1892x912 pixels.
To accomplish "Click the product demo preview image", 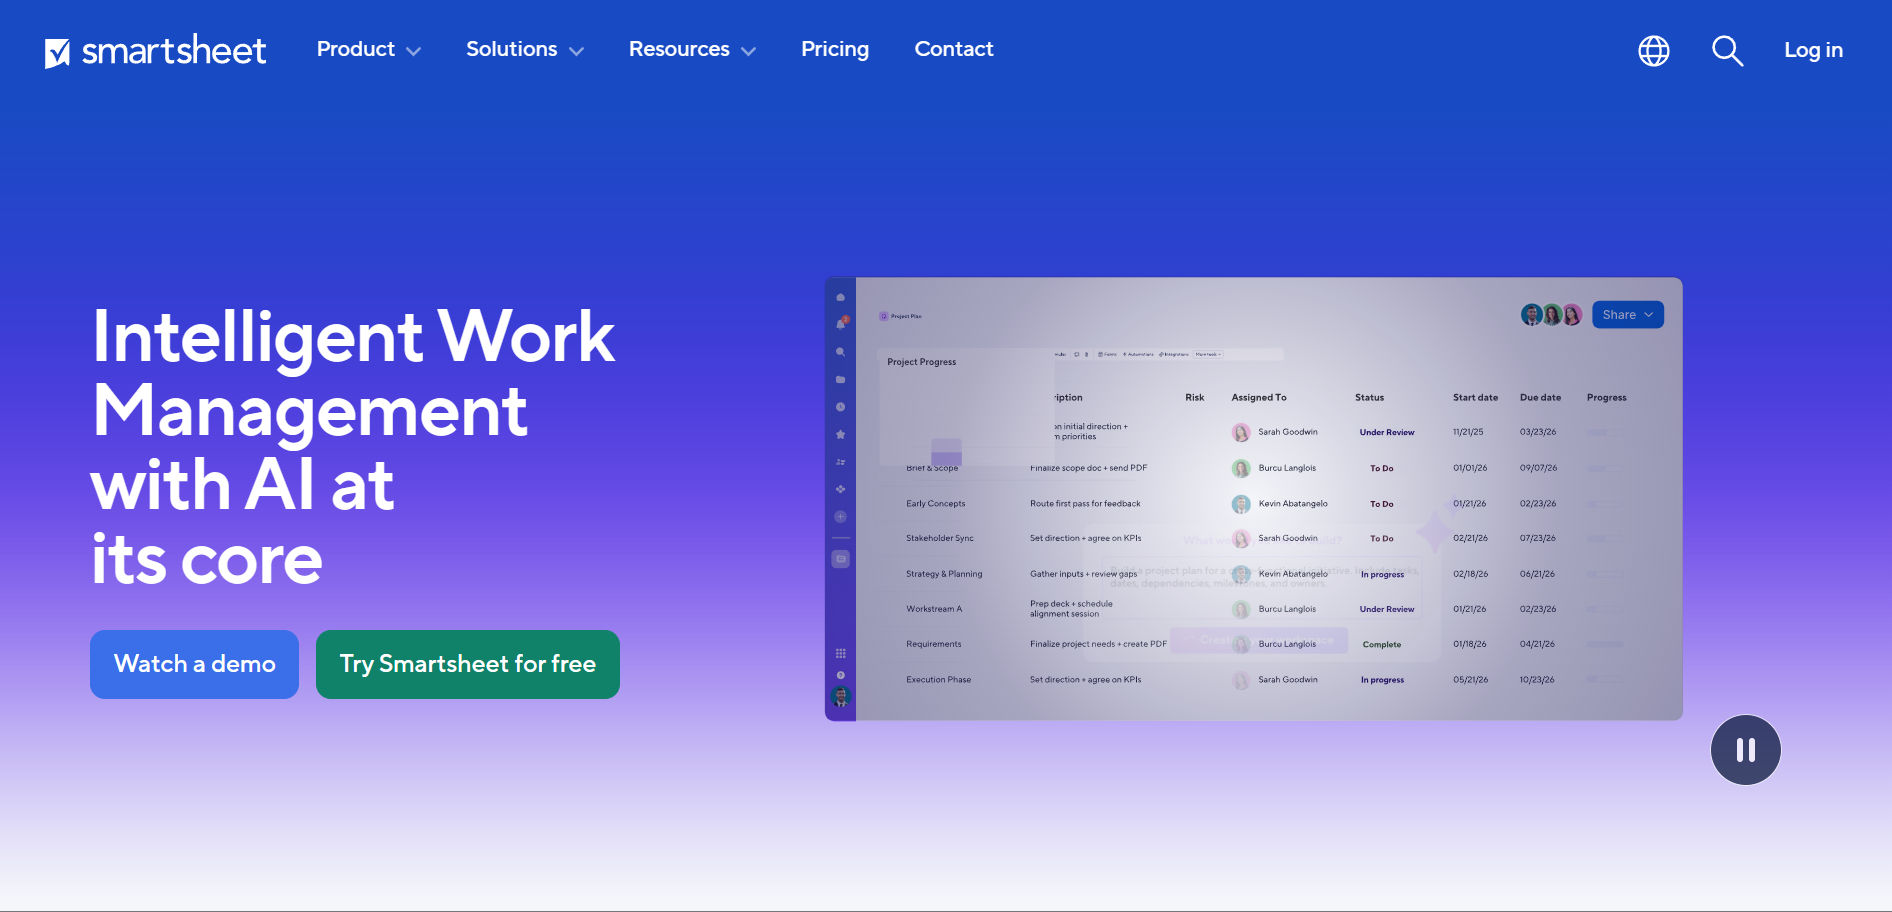I will tap(1254, 499).
